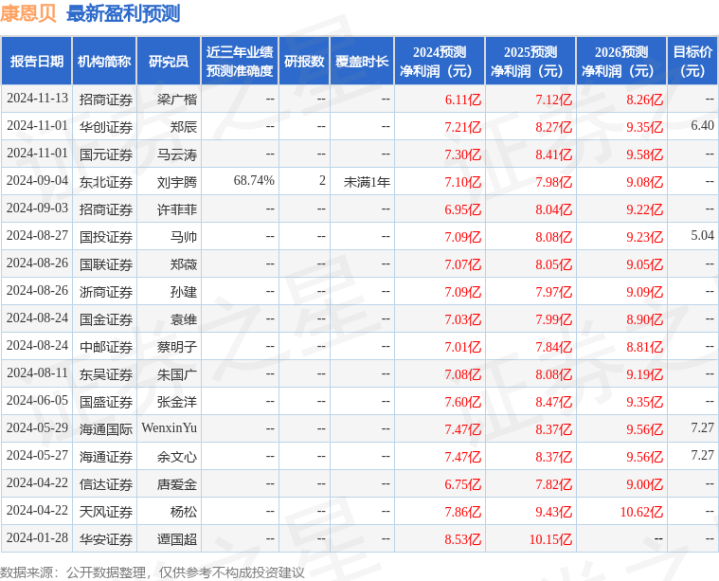This screenshot has height=581, width=719.
Task: Click the 6.75亿 value
Action: (463, 485)
